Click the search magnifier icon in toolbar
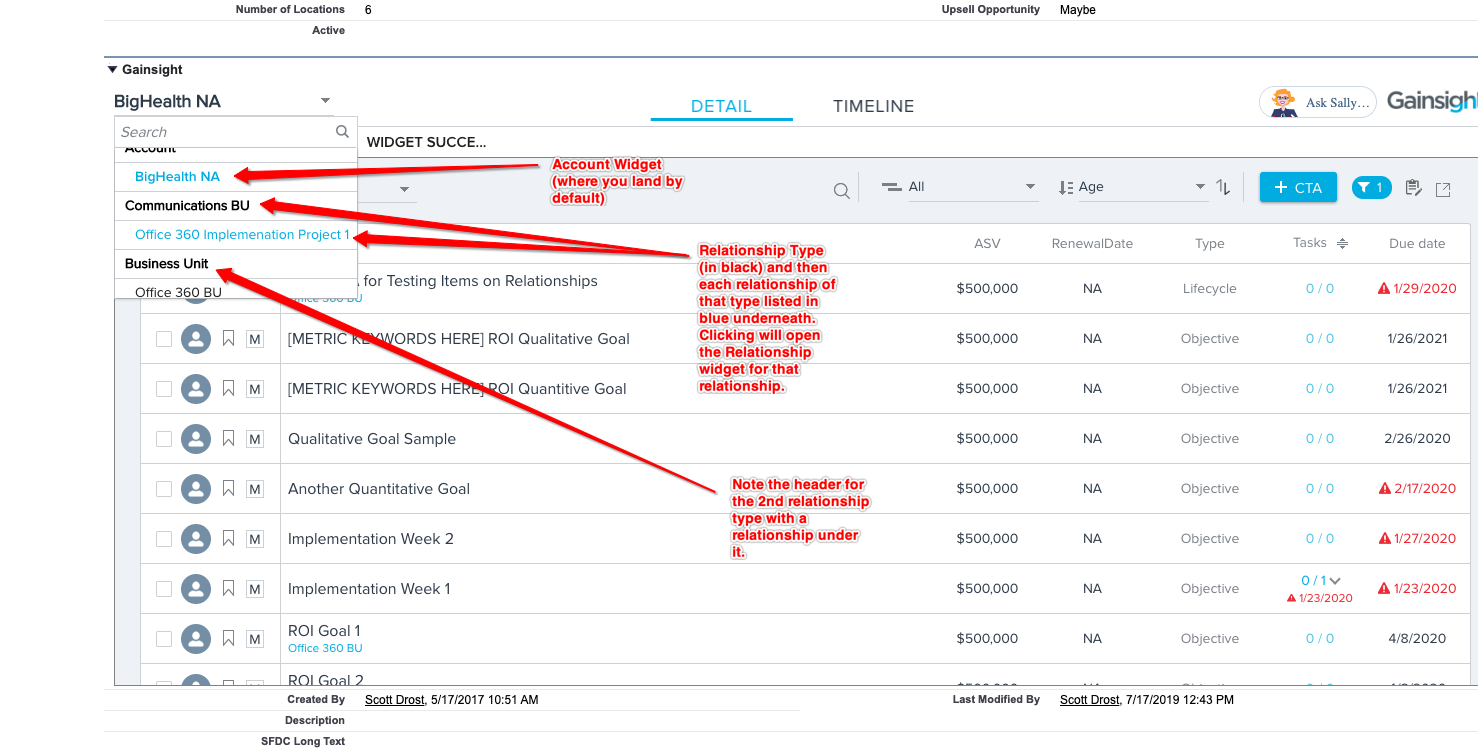The image size is (1478, 750). 842,190
